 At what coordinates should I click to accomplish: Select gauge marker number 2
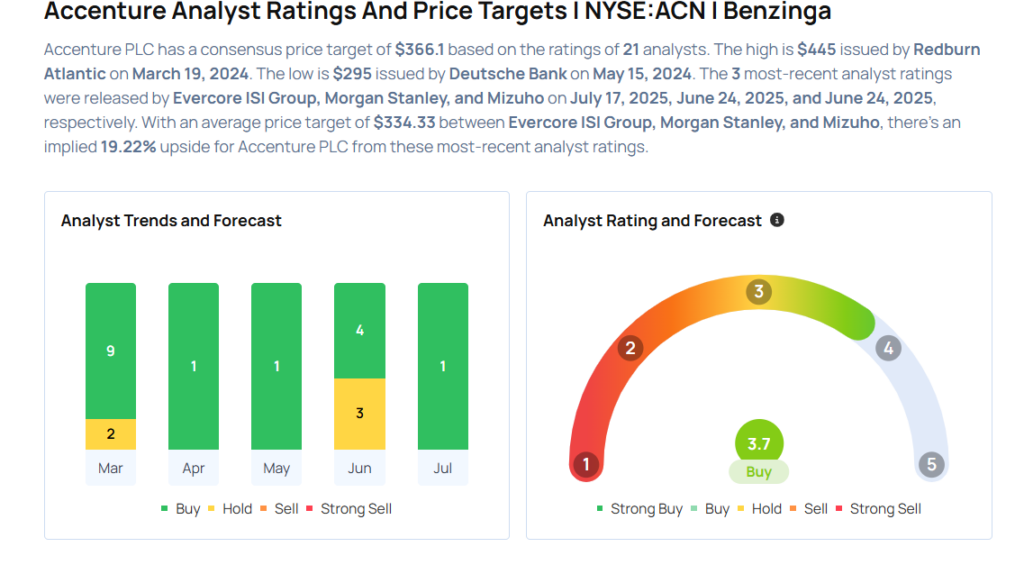click(x=630, y=348)
